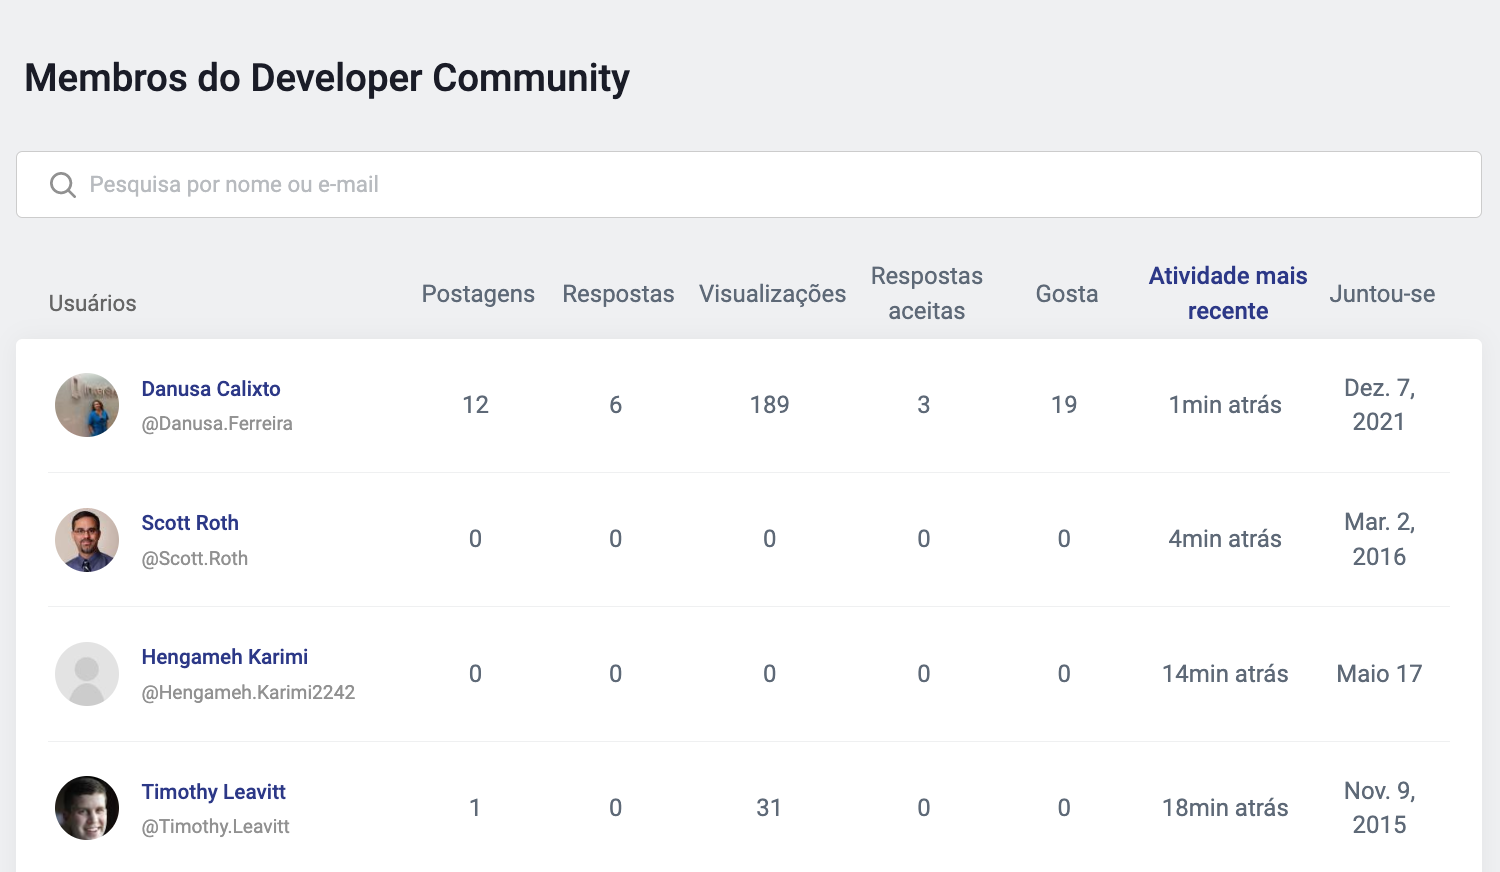Viewport: 1500px width, 872px height.
Task: Click the search magnifier icon
Action: [x=63, y=185]
